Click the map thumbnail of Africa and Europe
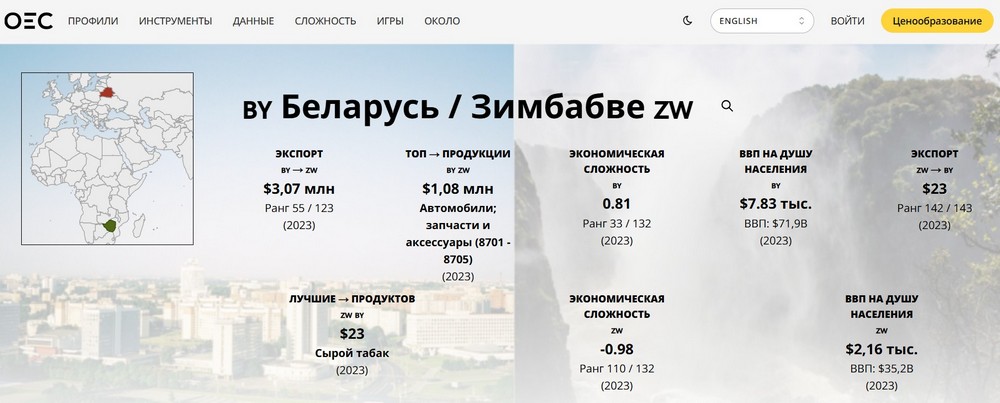The height and width of the screenshot is (403, 1000). (x=107, y=159)
